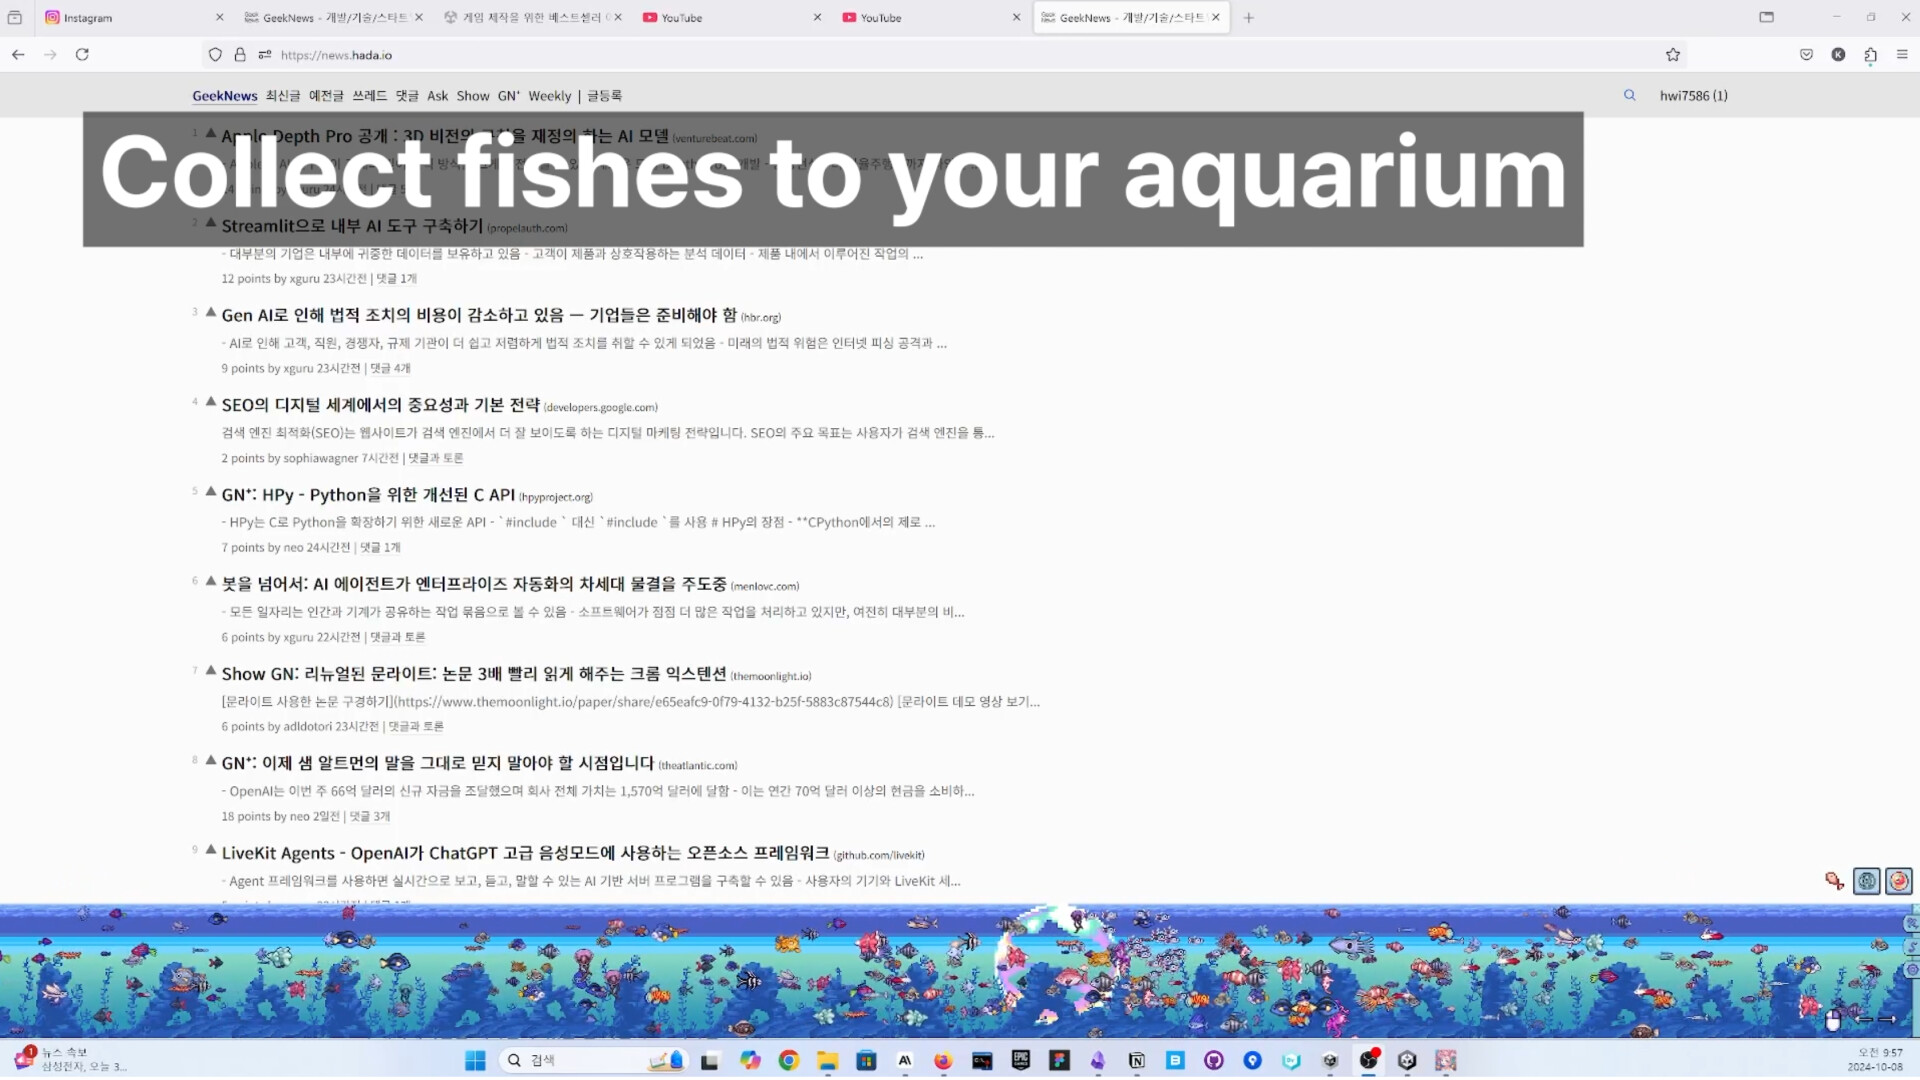The image size is (1920, 1080).
Task: Open the K account profile menu
Action: (1838, 55)
